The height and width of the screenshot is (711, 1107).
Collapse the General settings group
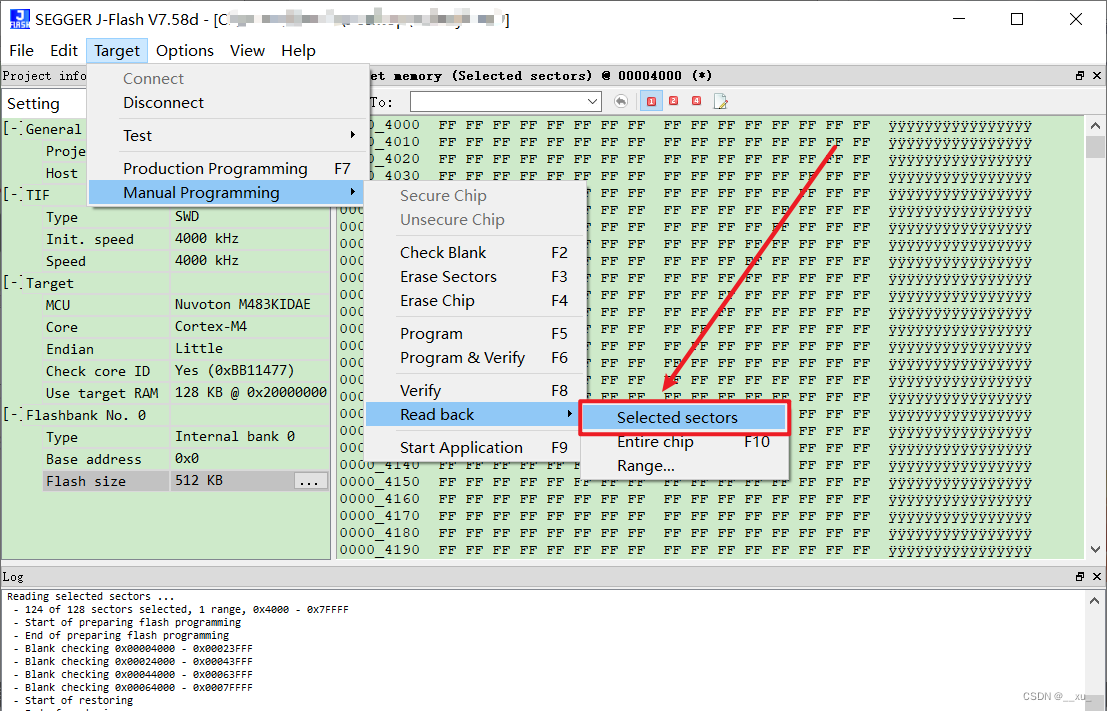click(12, 129)
